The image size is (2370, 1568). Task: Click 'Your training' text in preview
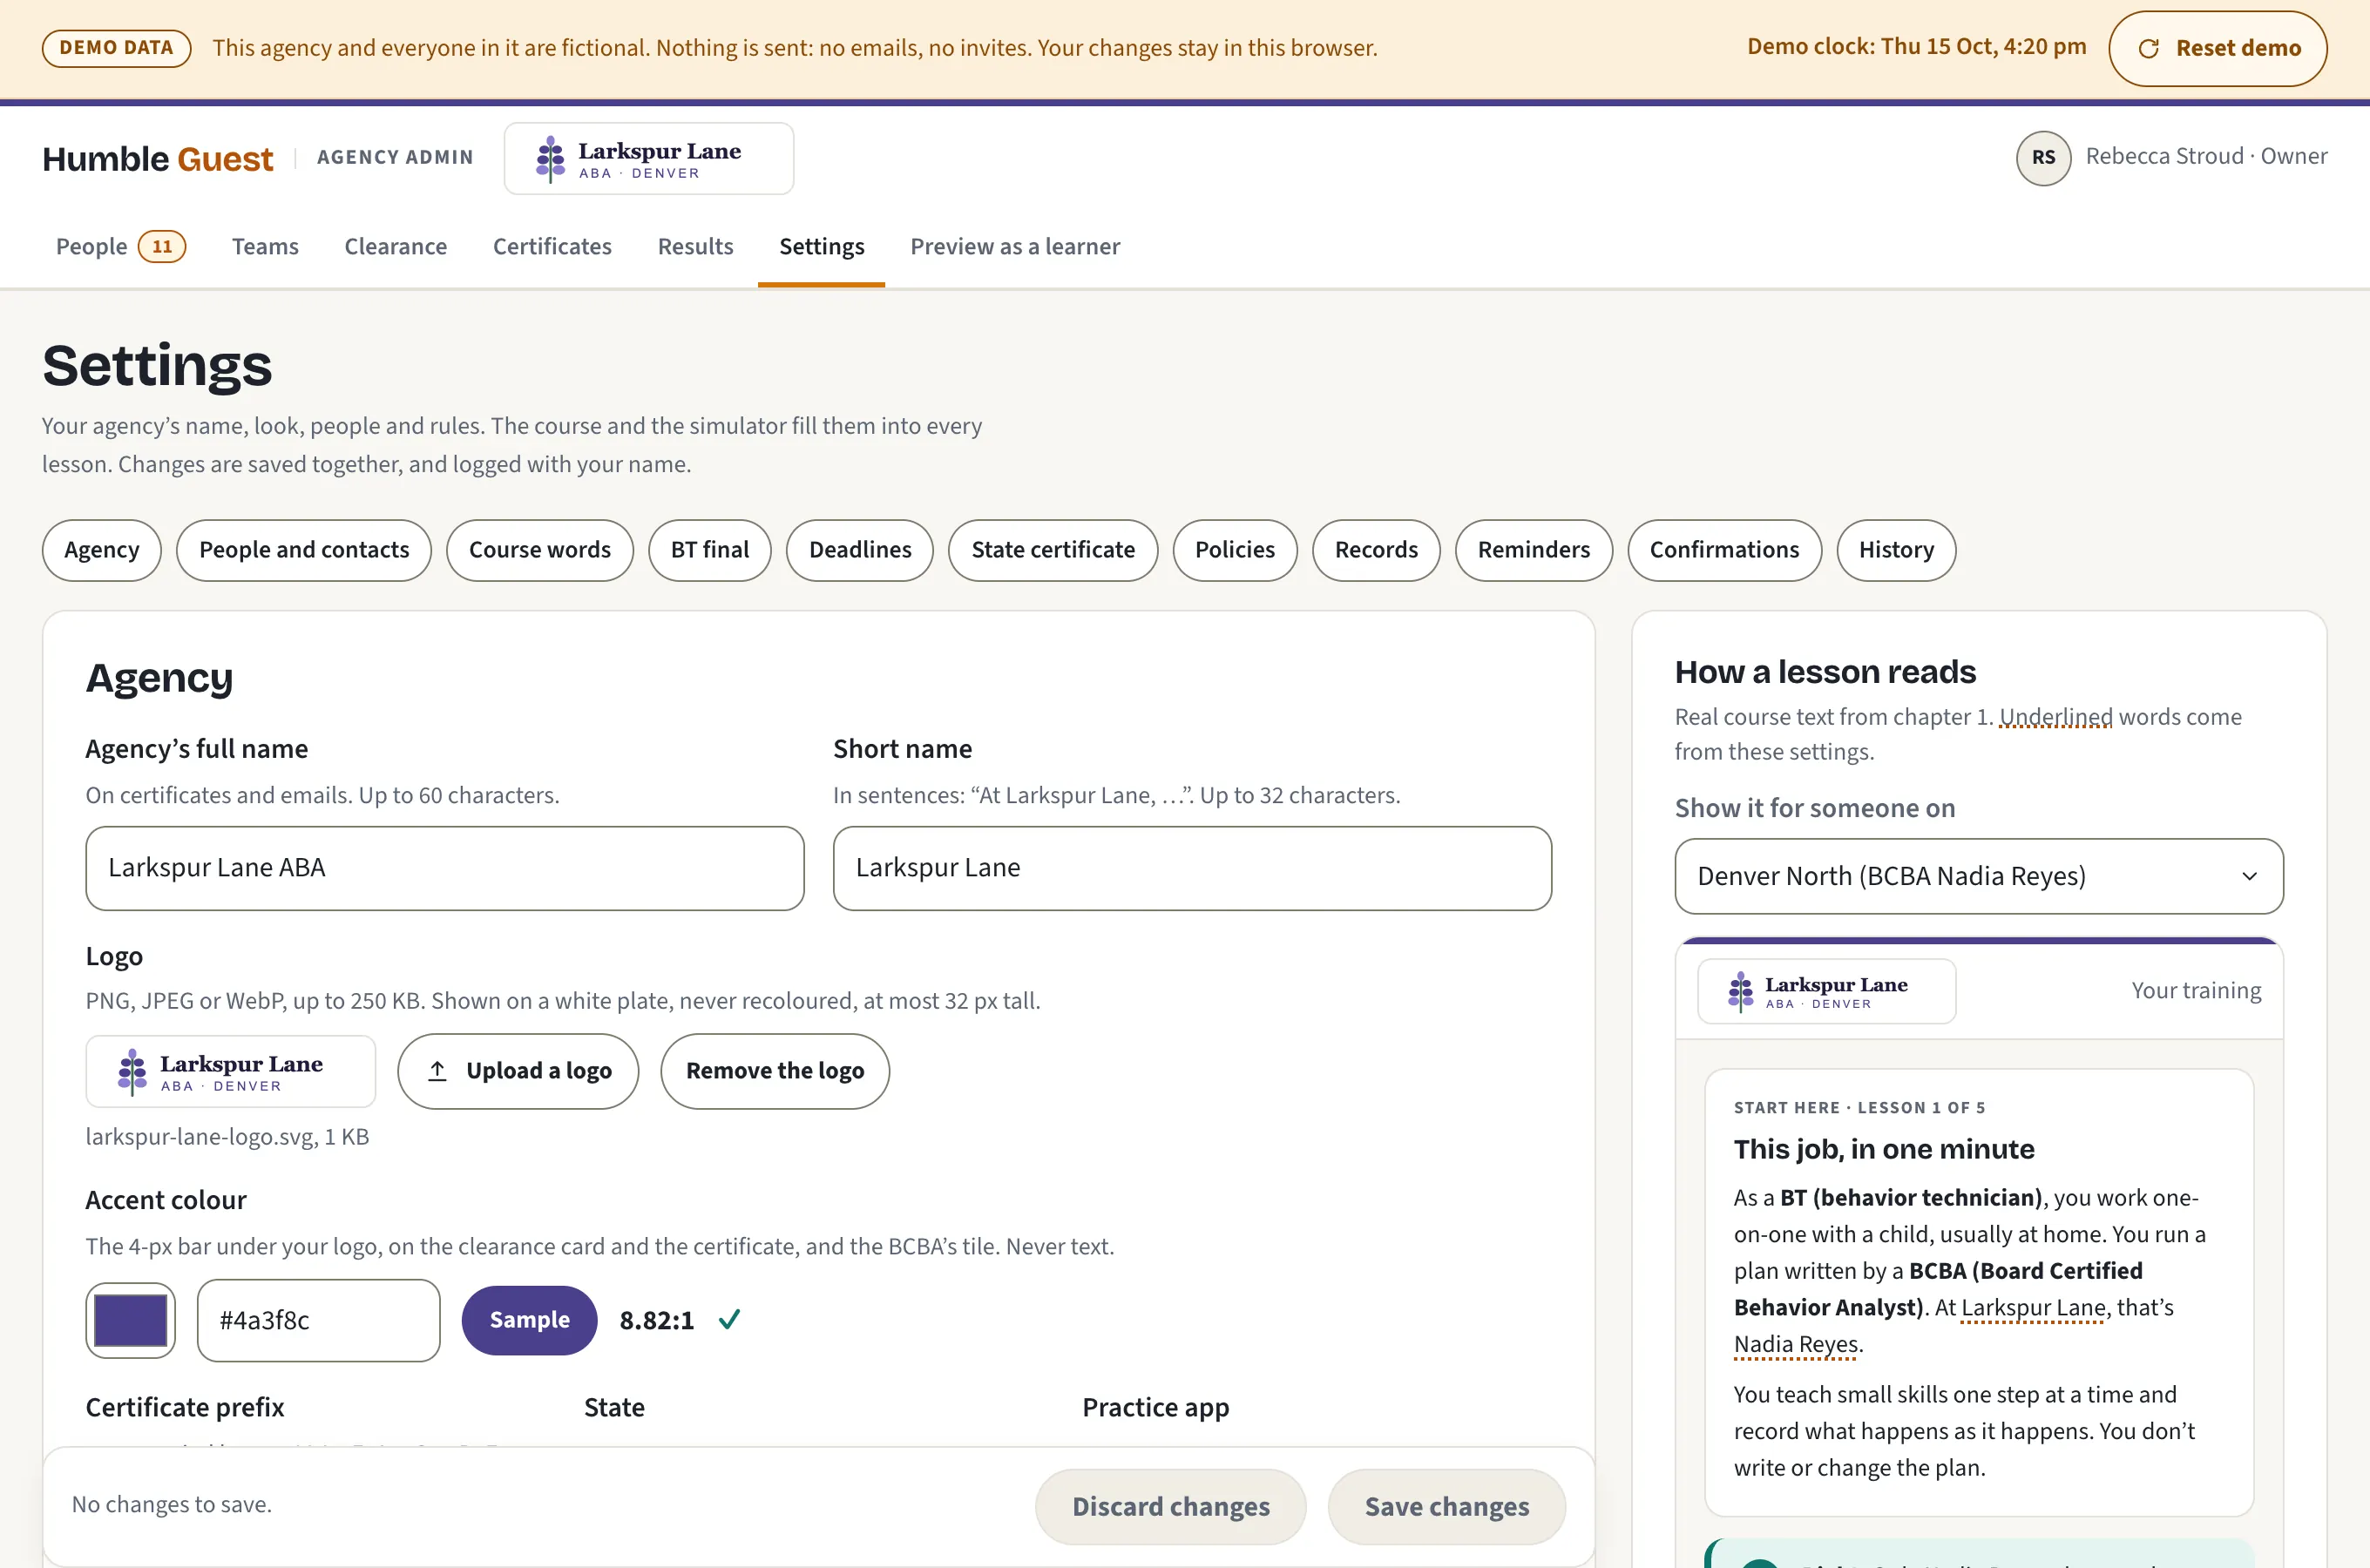pos(2196,990)
